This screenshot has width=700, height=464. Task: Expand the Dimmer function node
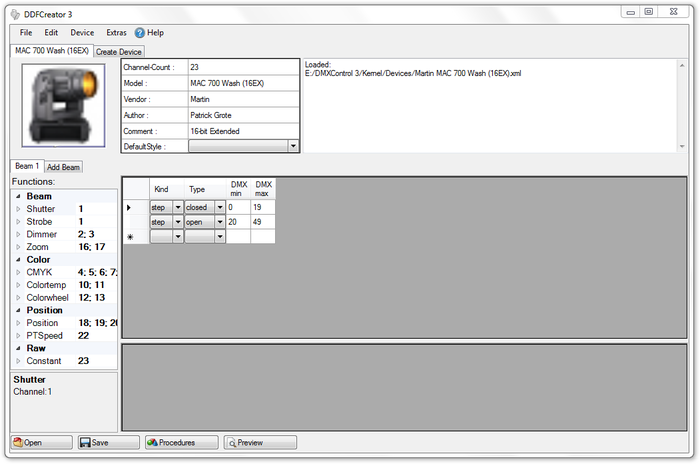[x=18, y=234]
